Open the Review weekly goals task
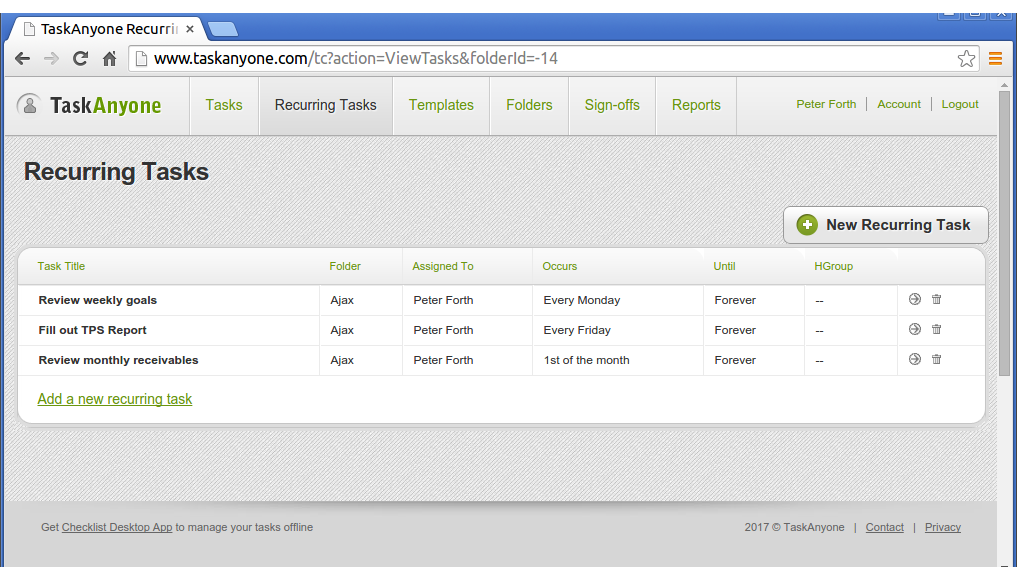The height and width of the screenshot is (580, 1017). point(97,300)
